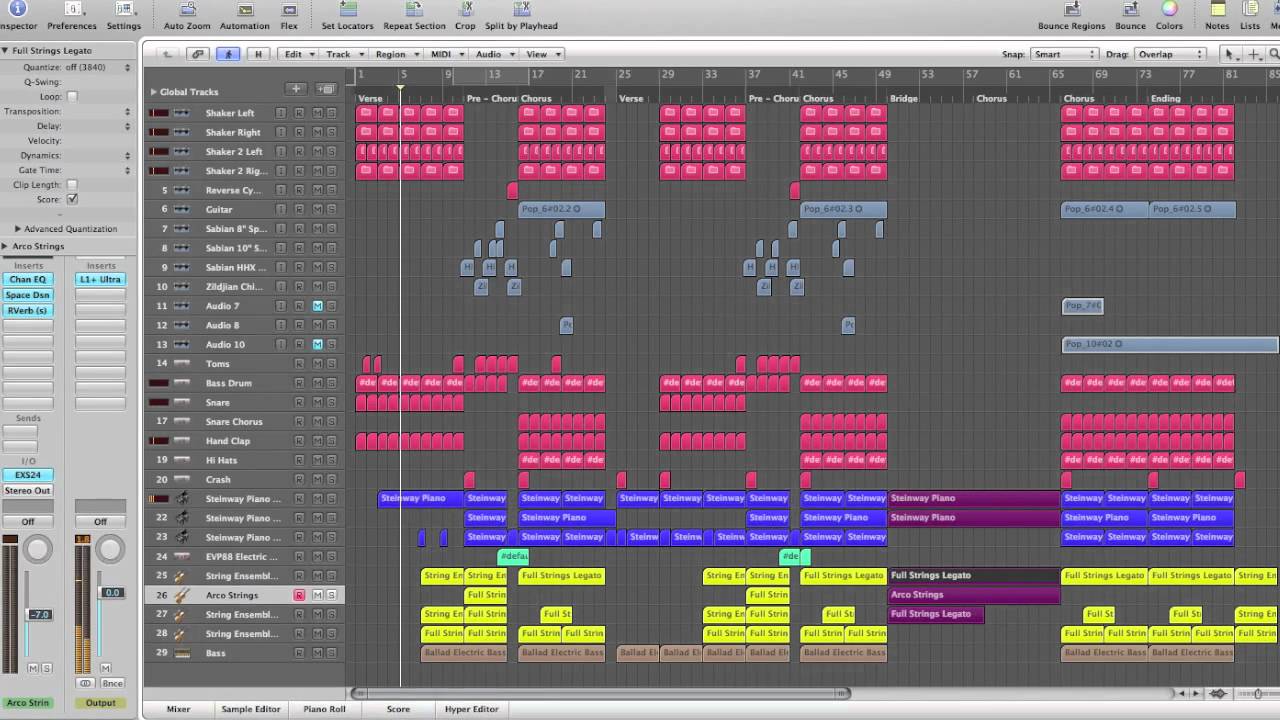Unmute the Audio 10 track
The image size is (1280, 720).
point(318,345)
